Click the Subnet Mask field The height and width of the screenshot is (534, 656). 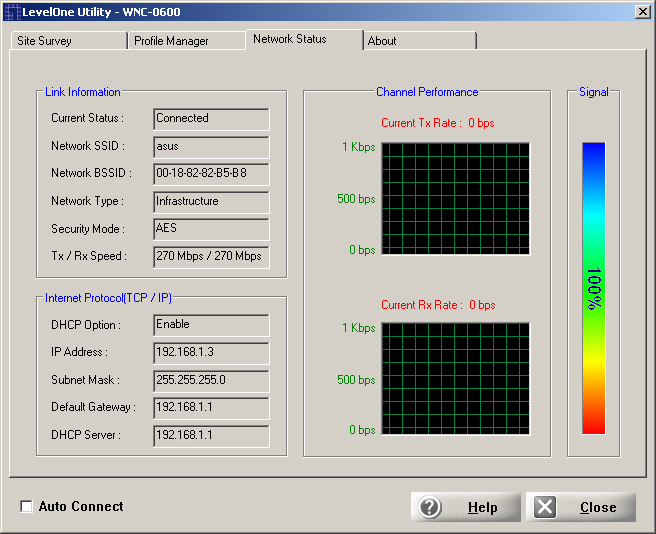pos(211,381)
